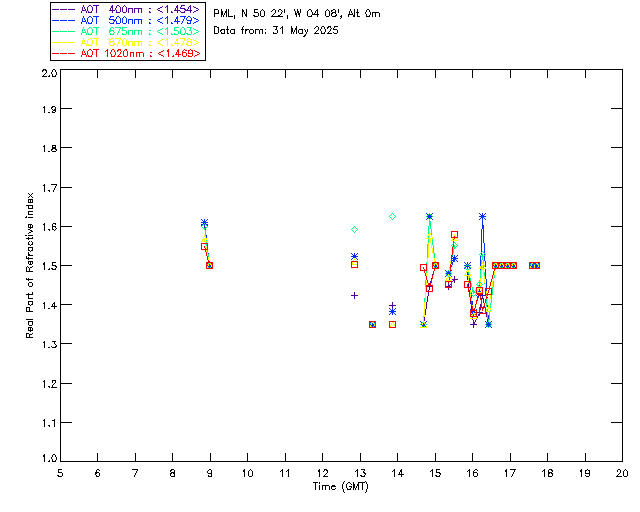The width and height of the screenshot is (640, 512).
Task: Click the y-axis tick label '1.3'
Action: click(x=49, y=344)
